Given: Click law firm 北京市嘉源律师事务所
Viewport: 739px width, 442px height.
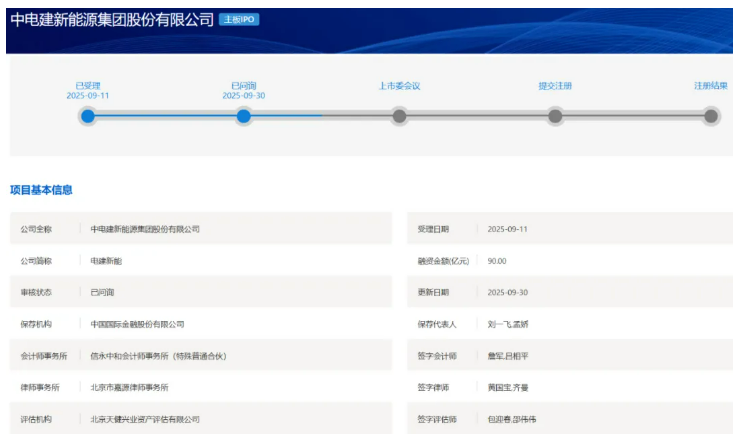Looking at the screenshot, I should [x=129, y=387].
